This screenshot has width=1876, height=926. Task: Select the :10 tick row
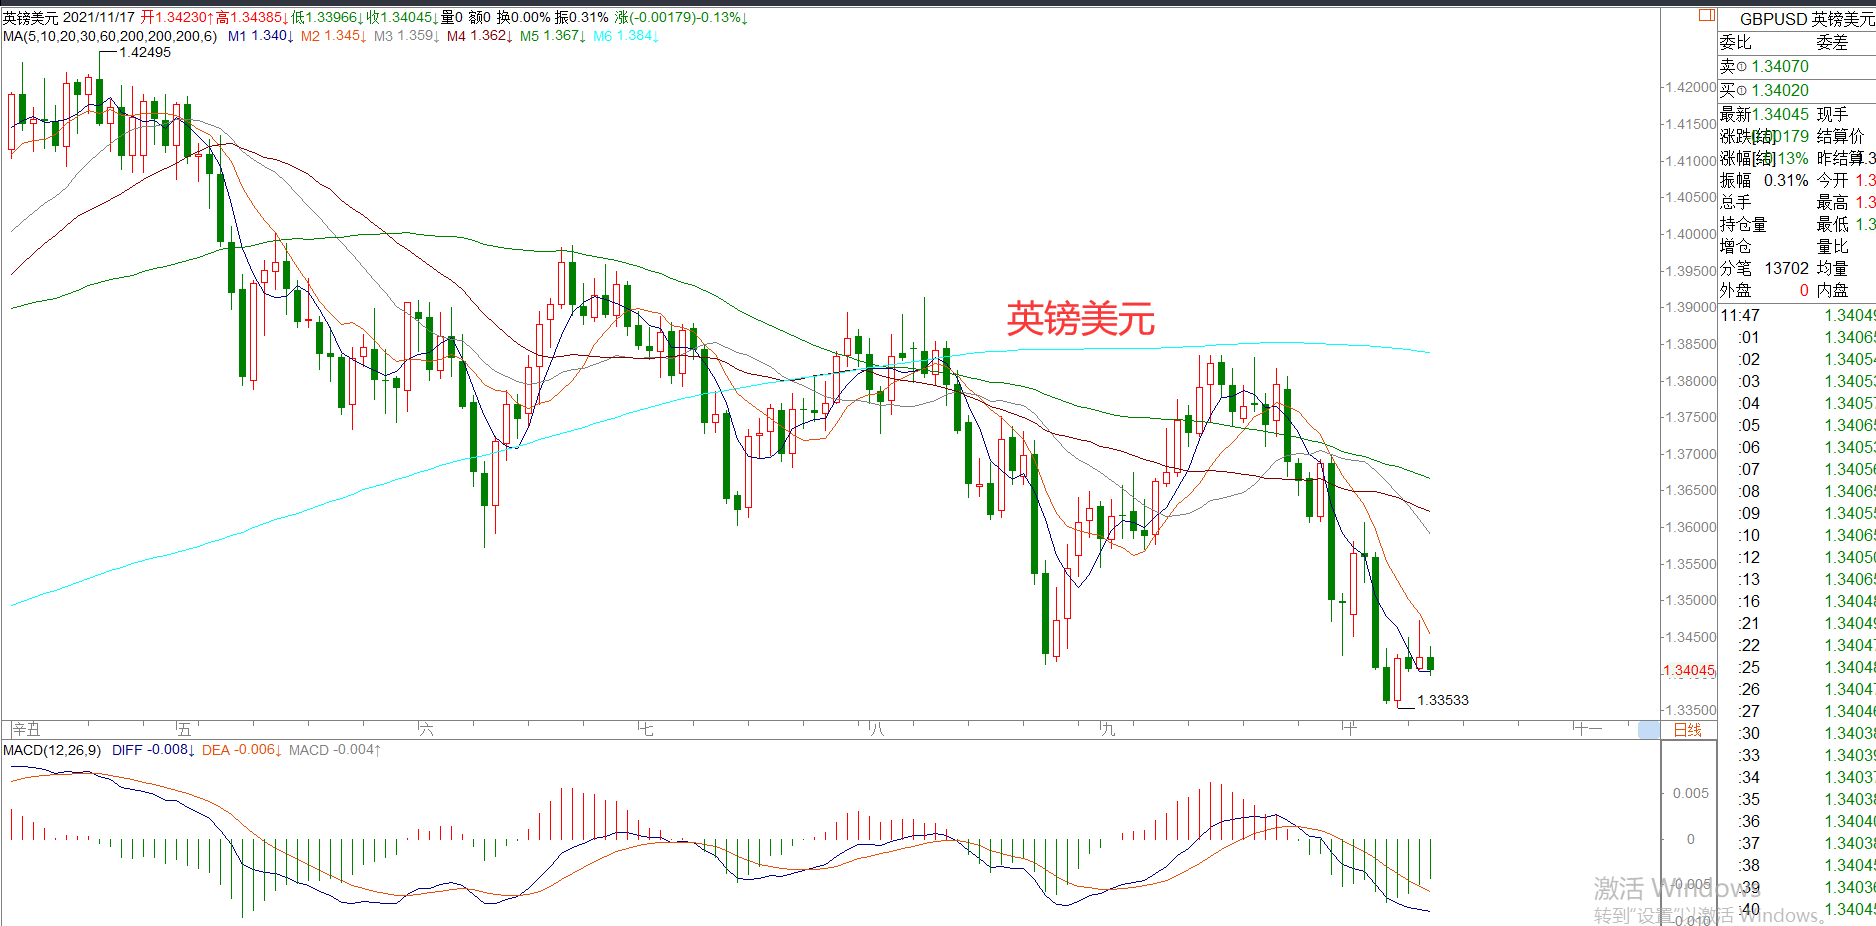(x=1797, y=535)
